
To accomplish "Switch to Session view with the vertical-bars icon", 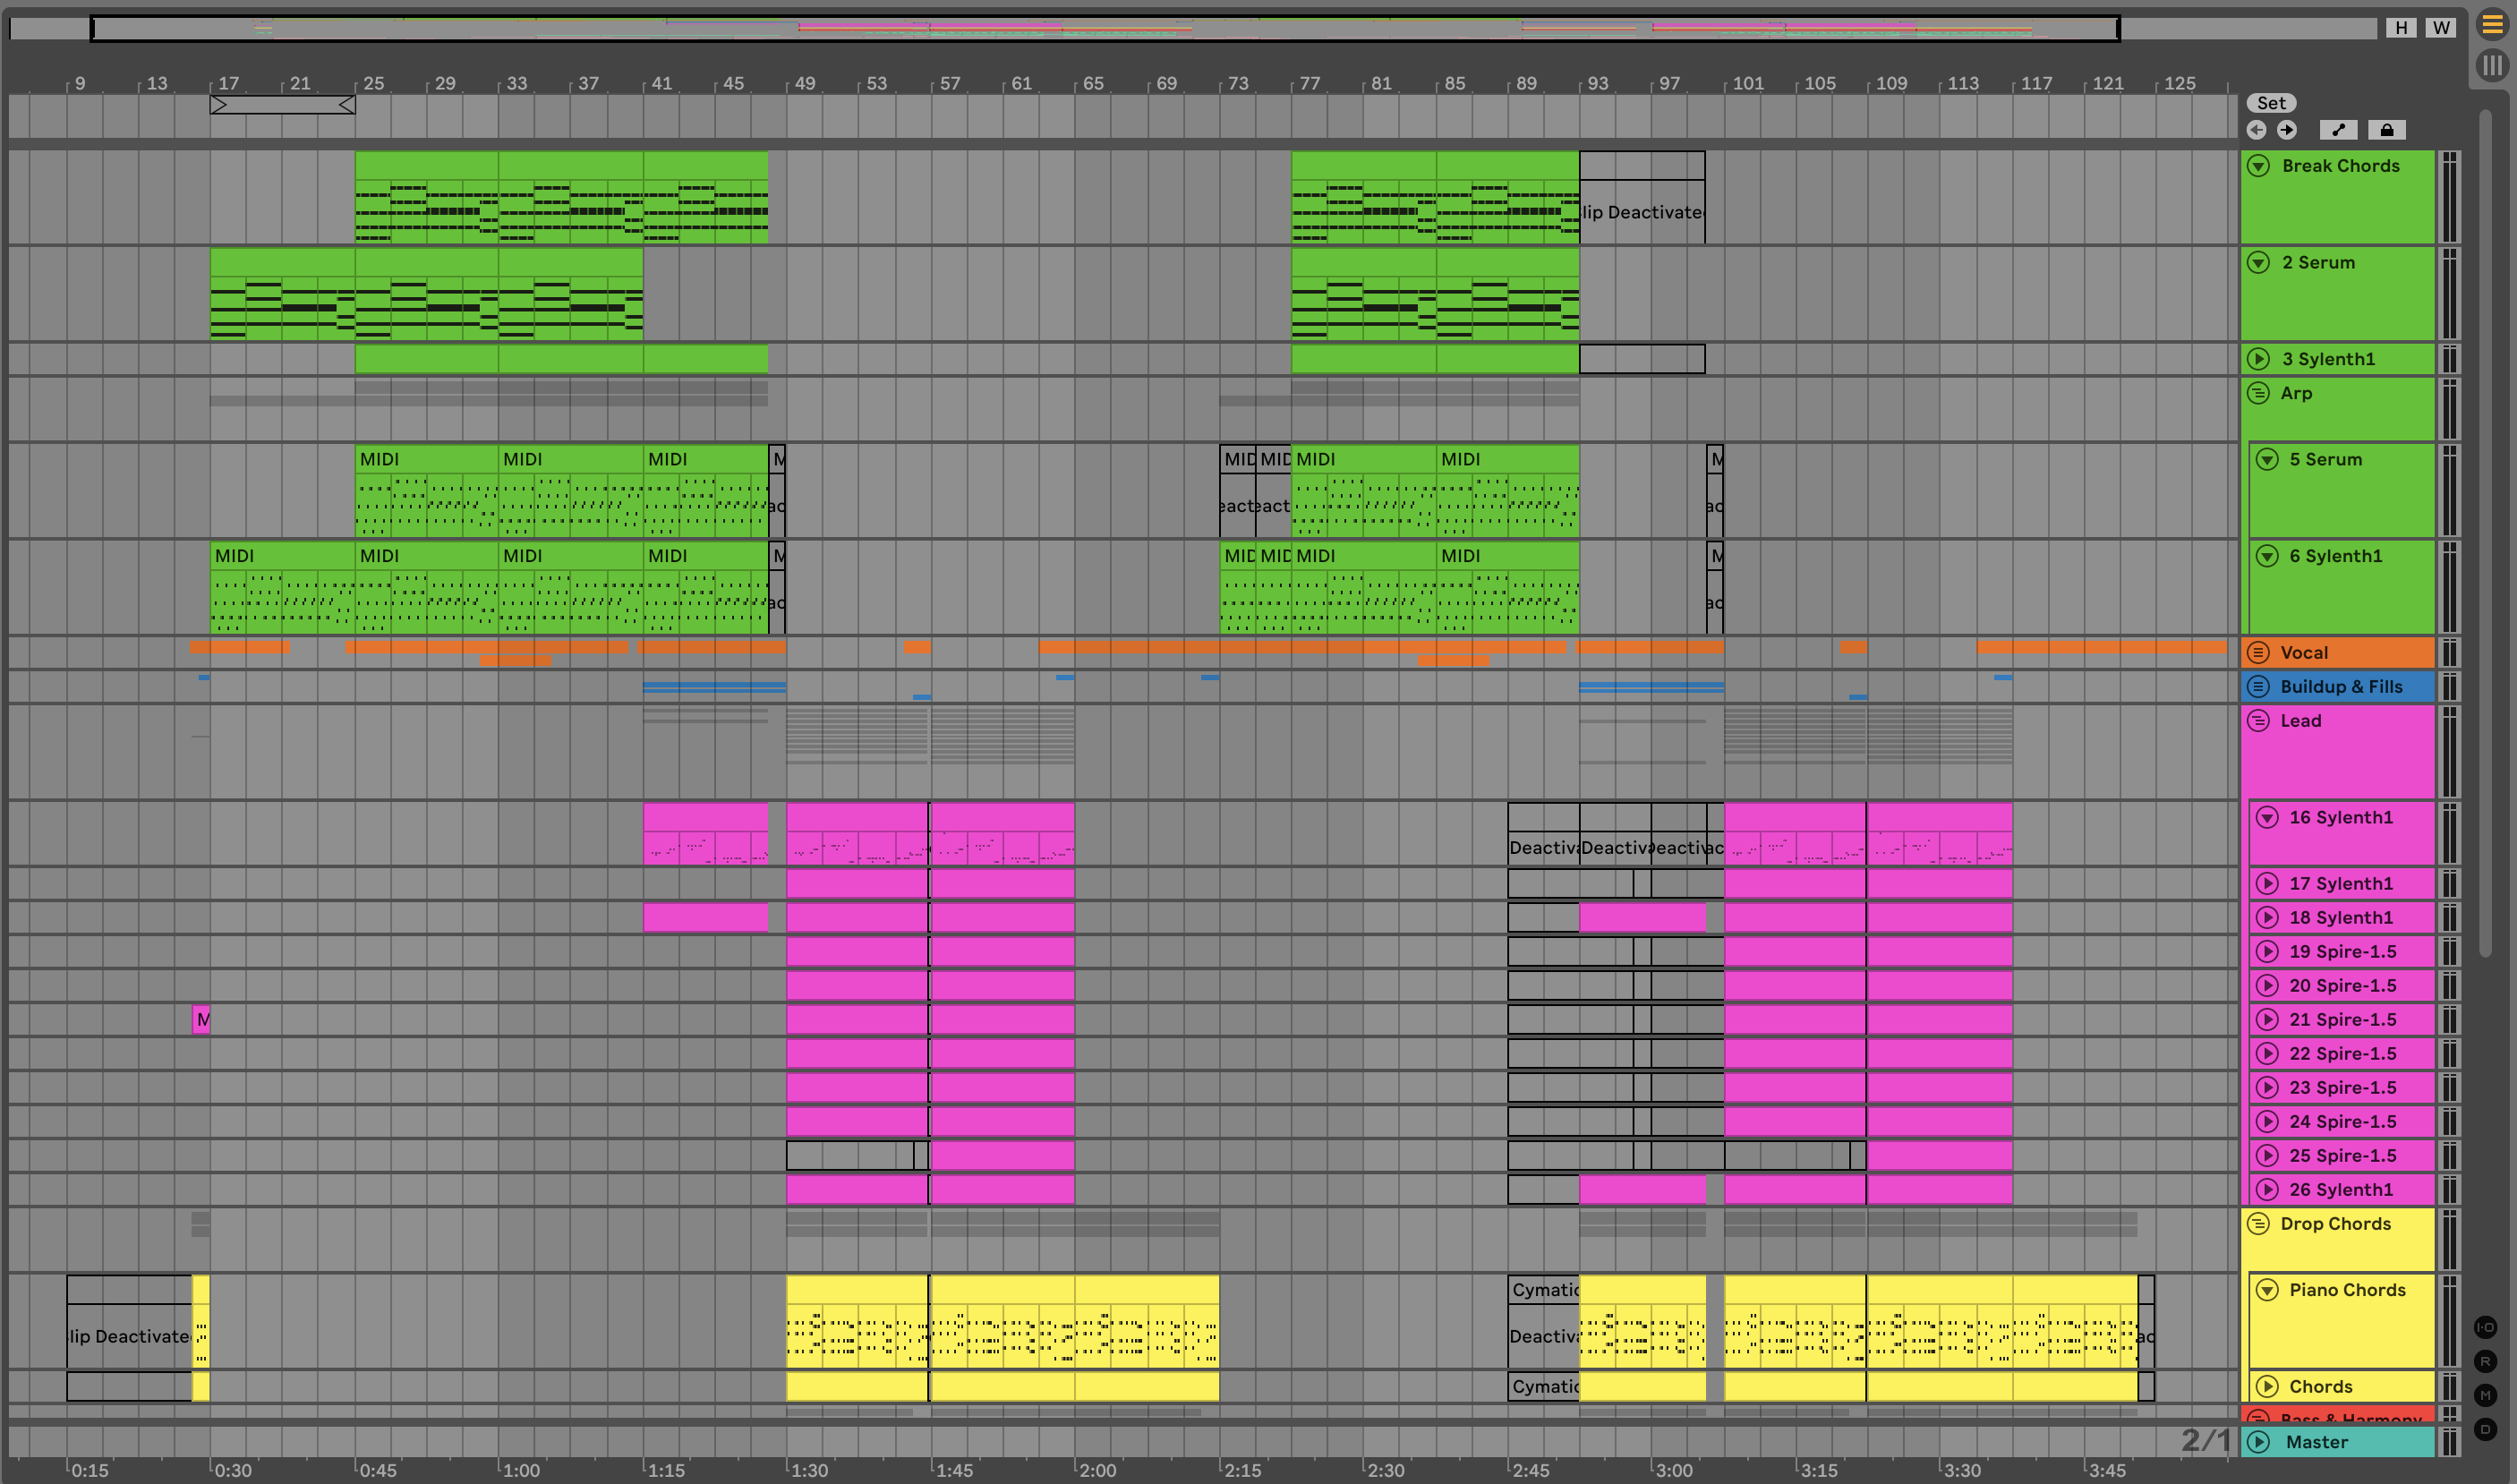I will click(x=2491, y=66).
